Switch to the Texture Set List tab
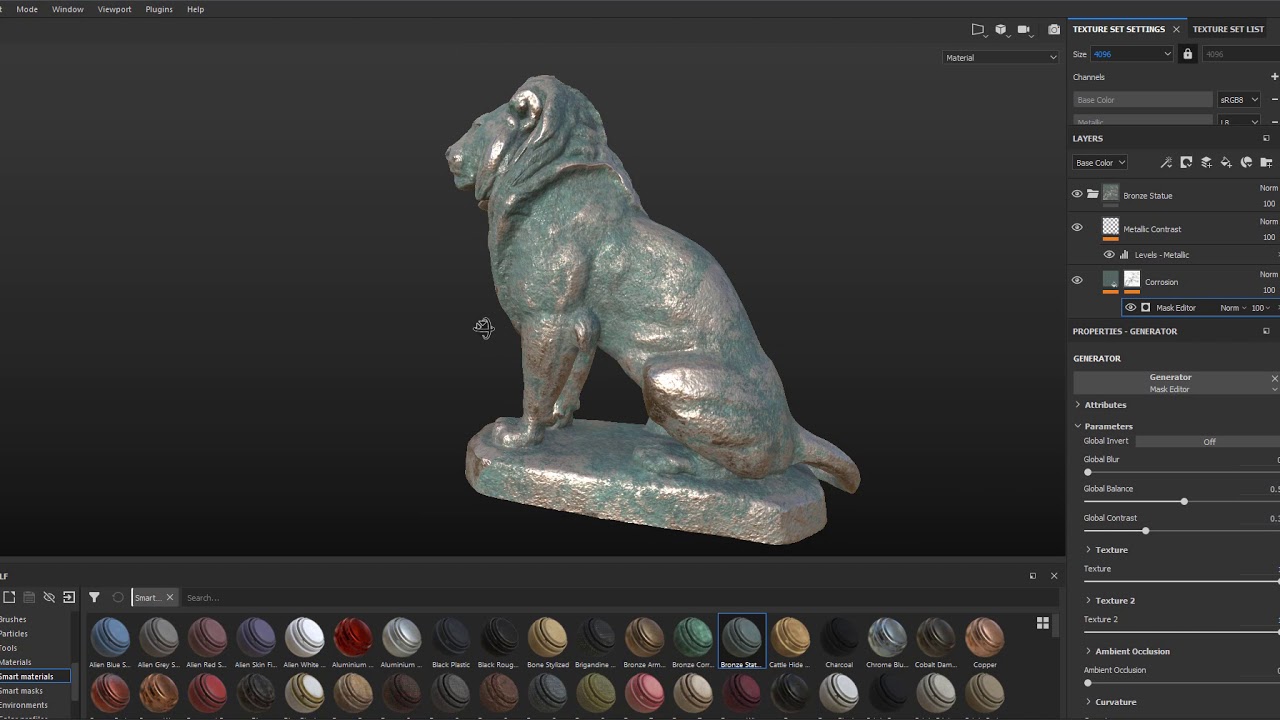Viewport: 1280px width, 720px height. point(1228,29)
